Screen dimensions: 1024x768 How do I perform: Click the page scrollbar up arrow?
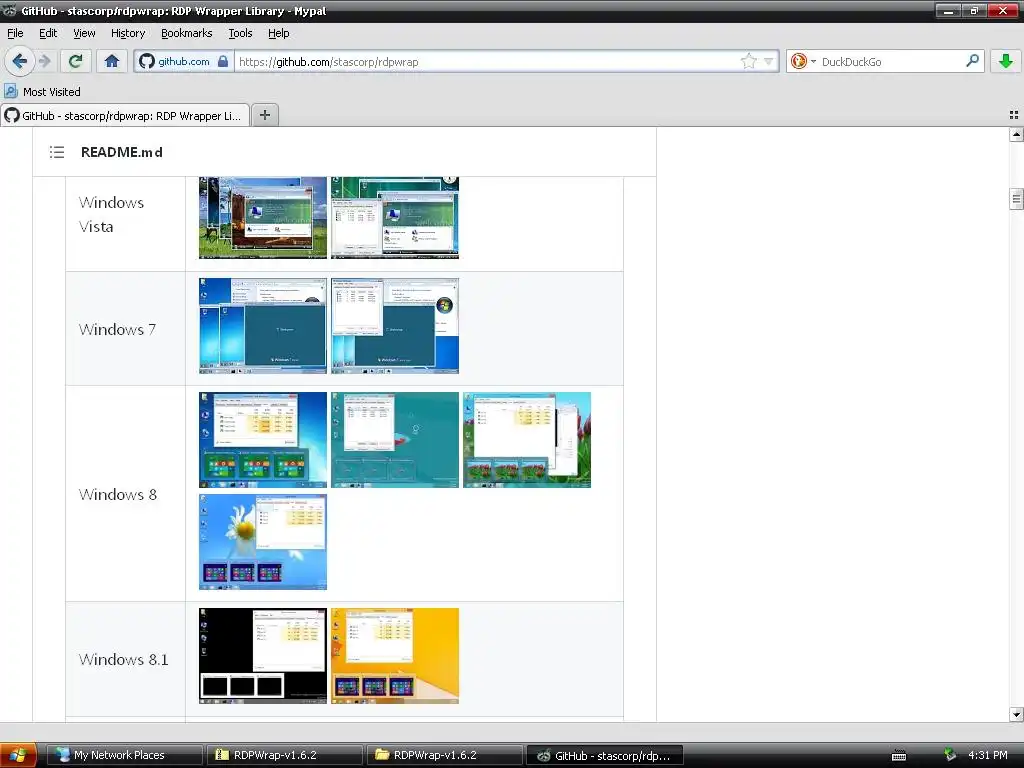(x=1016, y=135)
